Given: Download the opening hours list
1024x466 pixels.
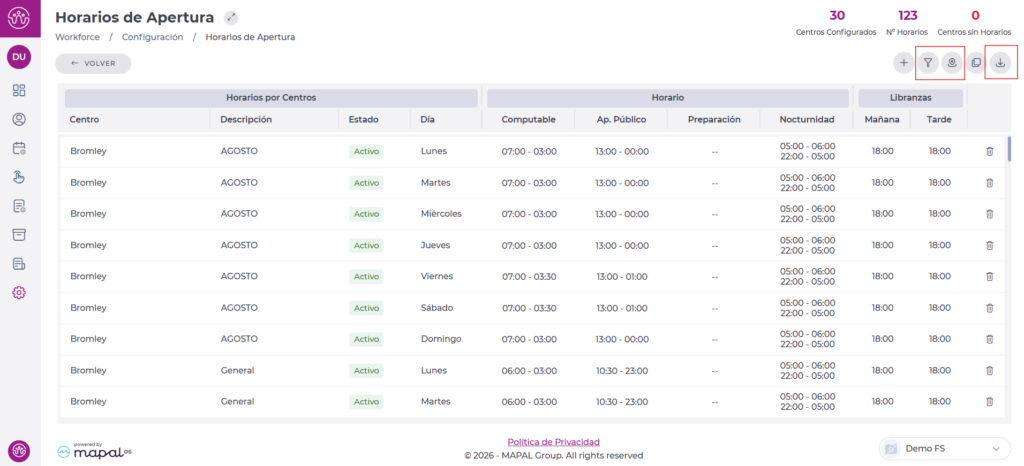Looking at the screenshot, I should pyautogui.click(x=1000, y=63).
